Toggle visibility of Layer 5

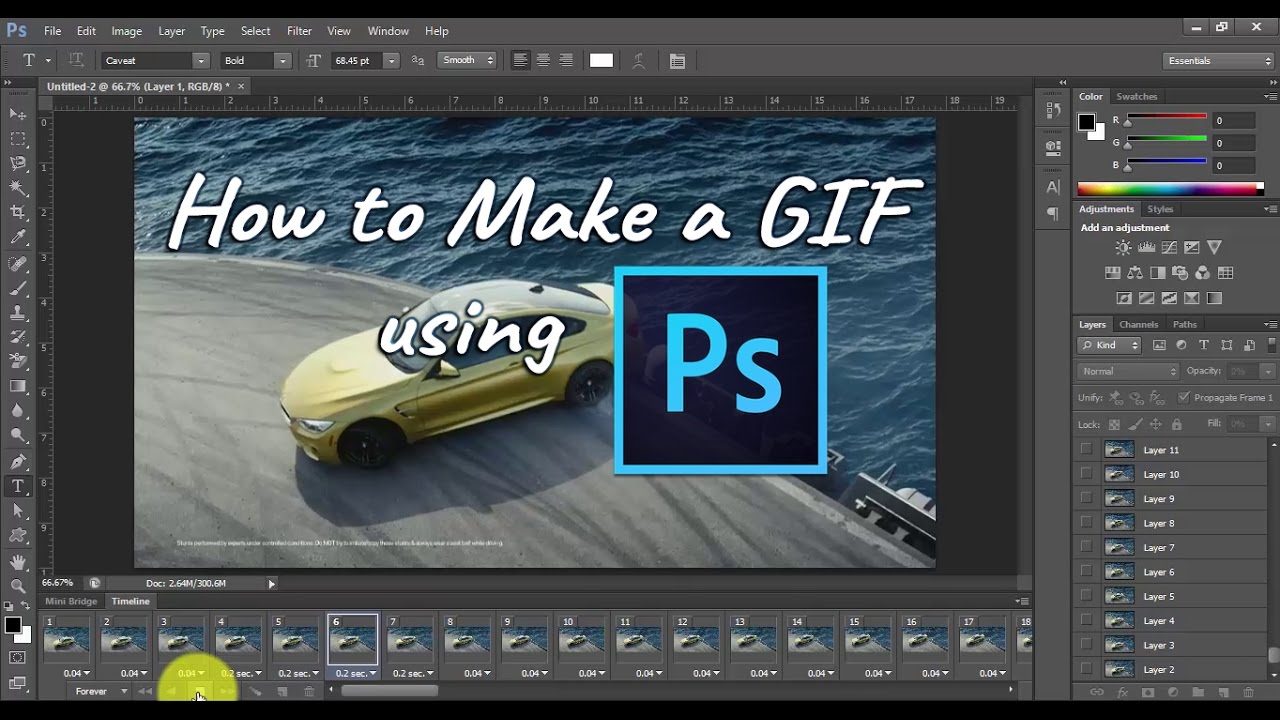click(1086, 596)
